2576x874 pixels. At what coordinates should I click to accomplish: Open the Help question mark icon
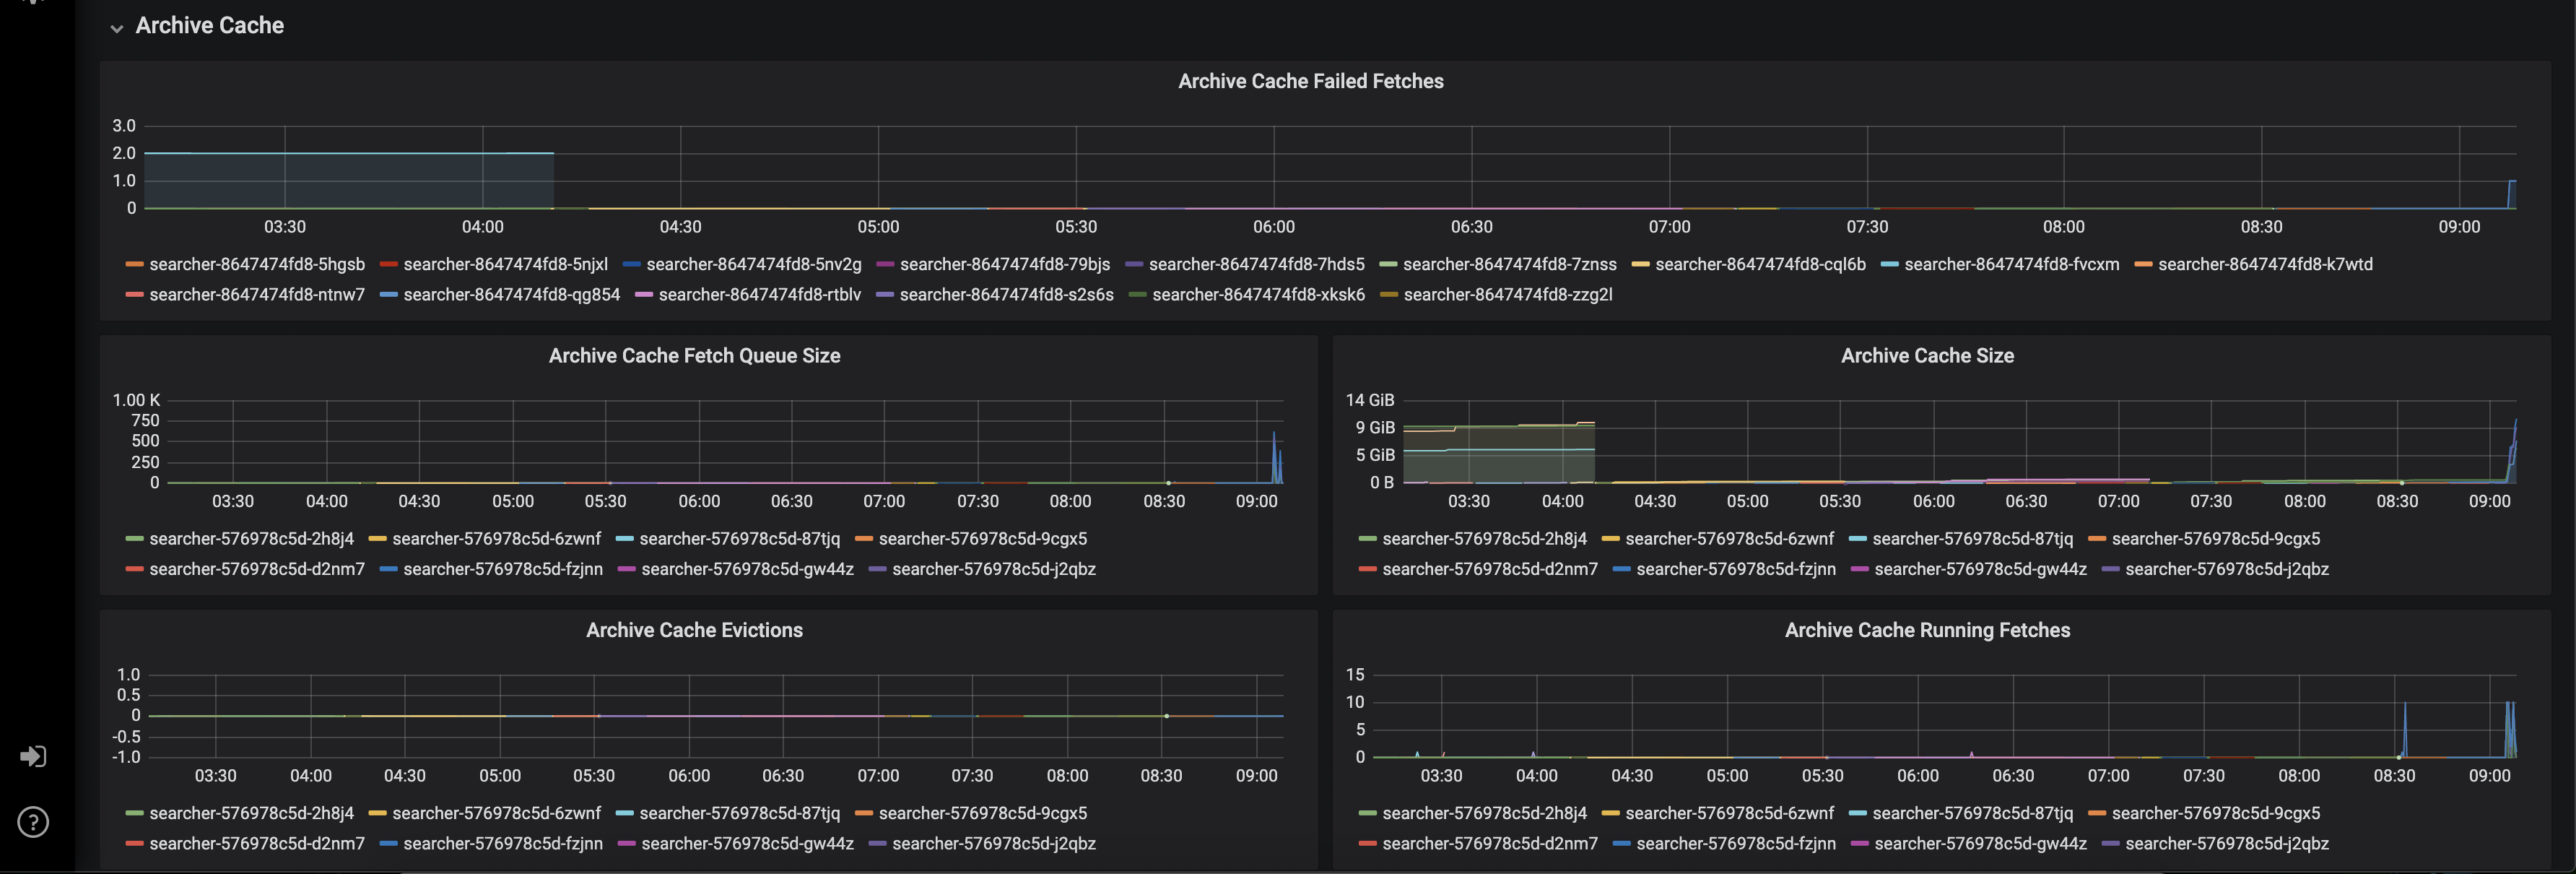pyautogui.click(x=33, y=822)
